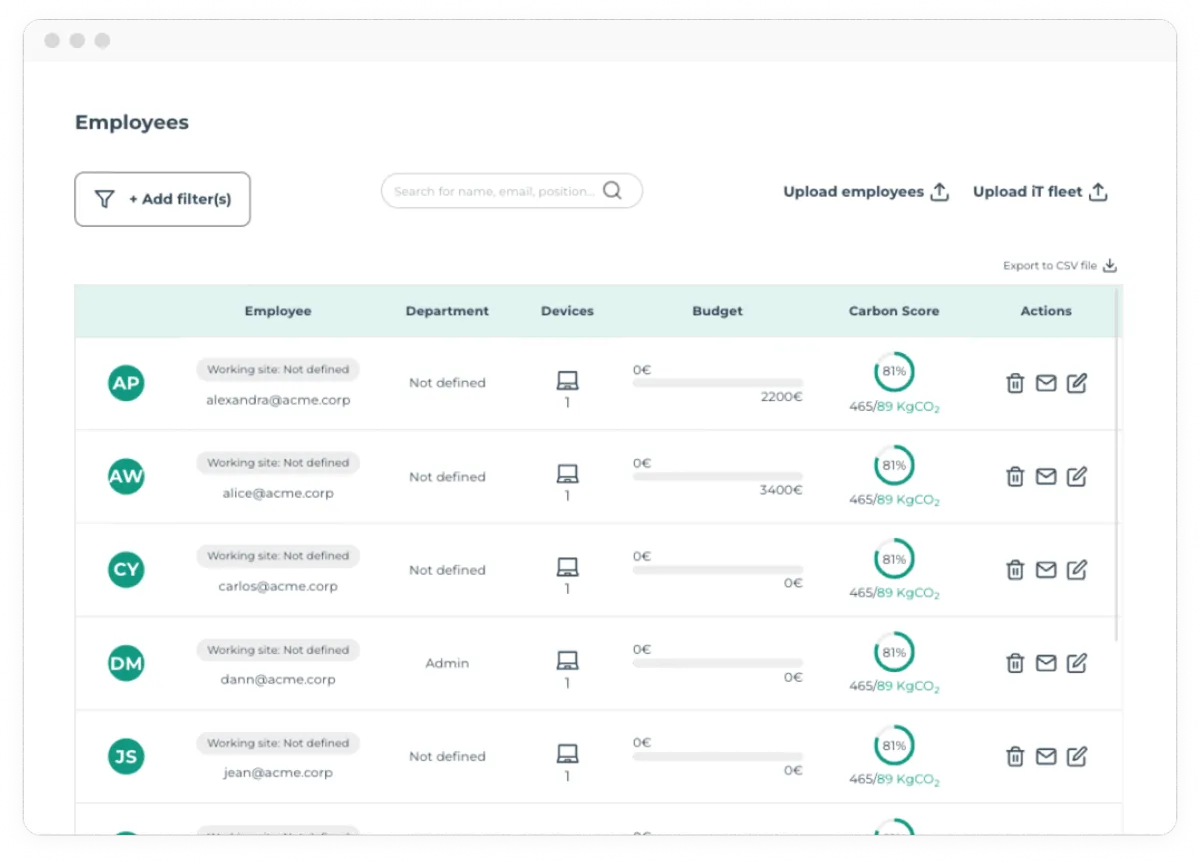Click 81% carbon score ring for dann@acme.corp
Image resolution: width=1200 pixels, height=862 pixels.
coord(894,652)
